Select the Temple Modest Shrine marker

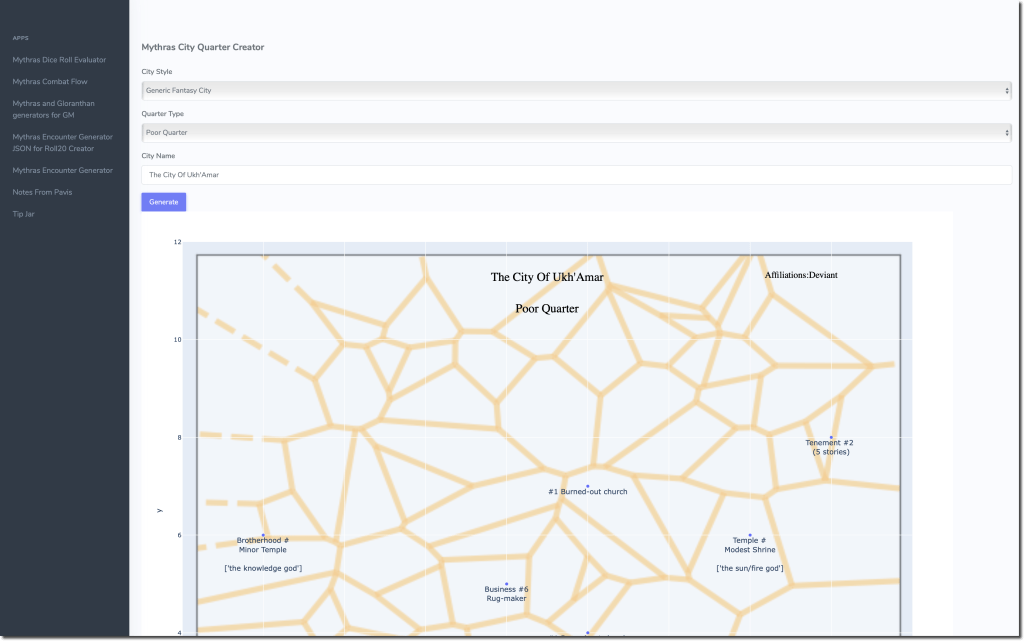pyautogui.click(x=750, y=535)
